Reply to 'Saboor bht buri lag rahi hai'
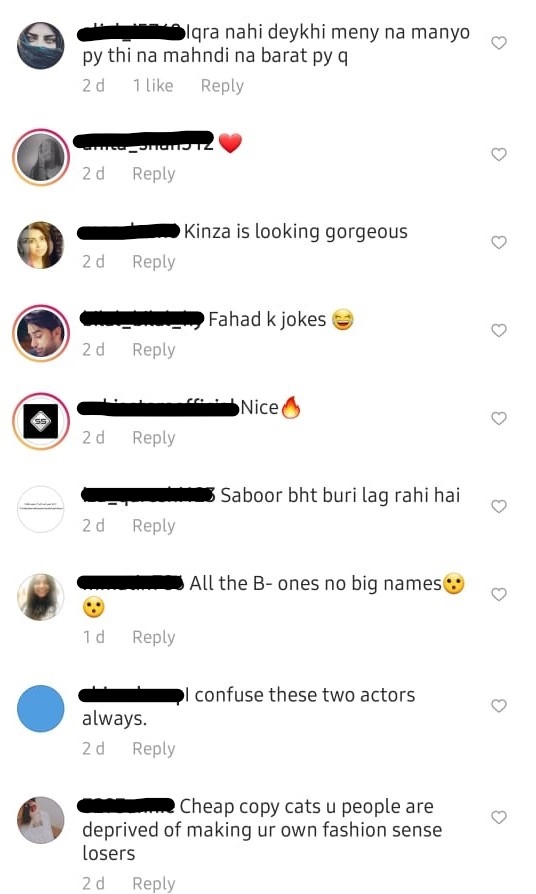Screen dimensions: 536x894 tap(153, 526)
